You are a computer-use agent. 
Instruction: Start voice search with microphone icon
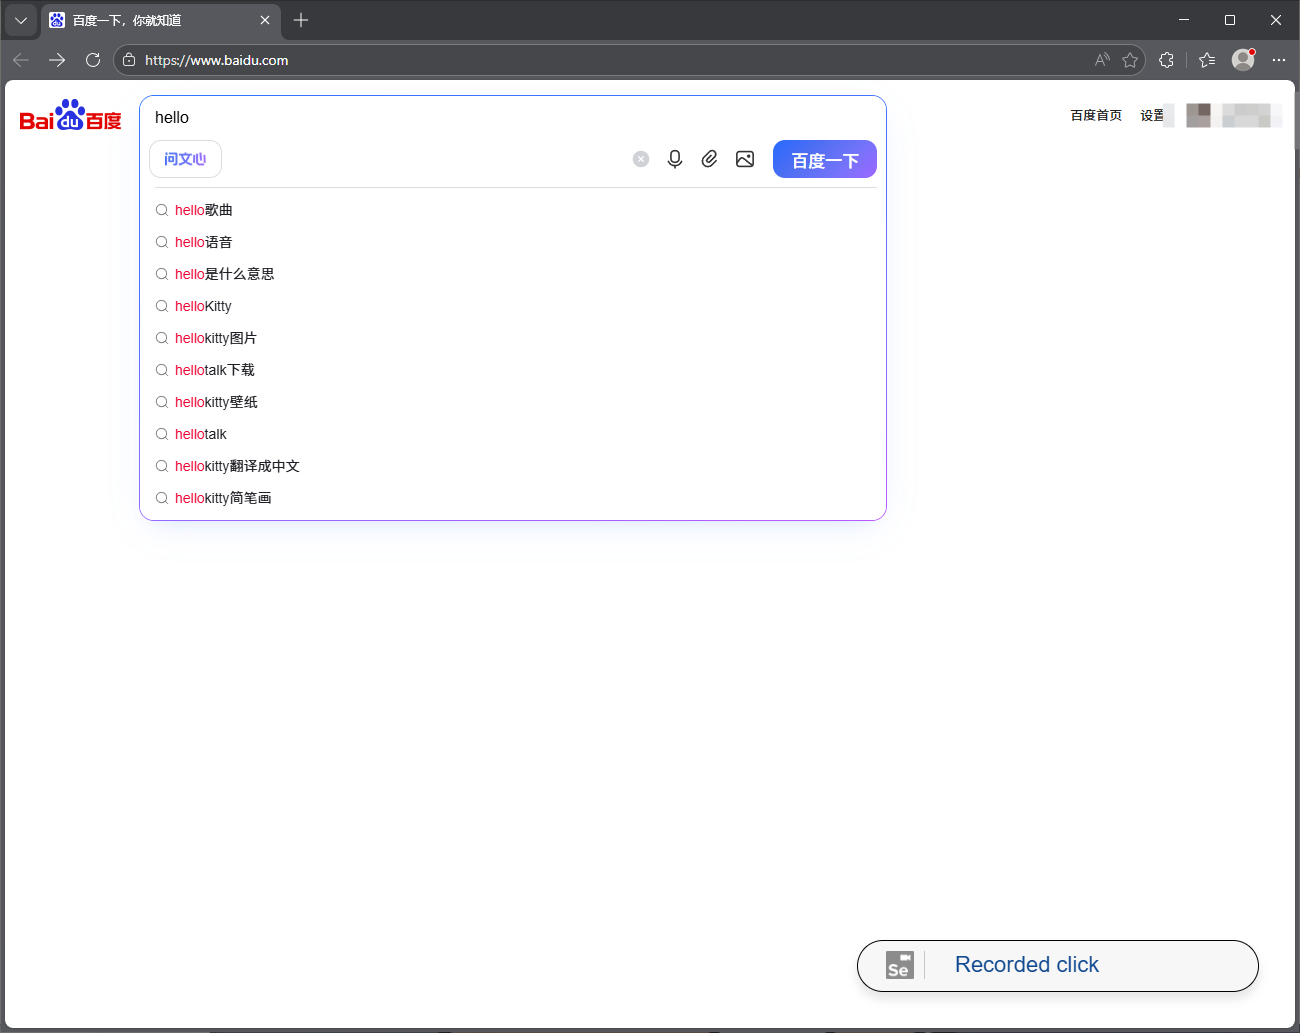pos(675,159)
